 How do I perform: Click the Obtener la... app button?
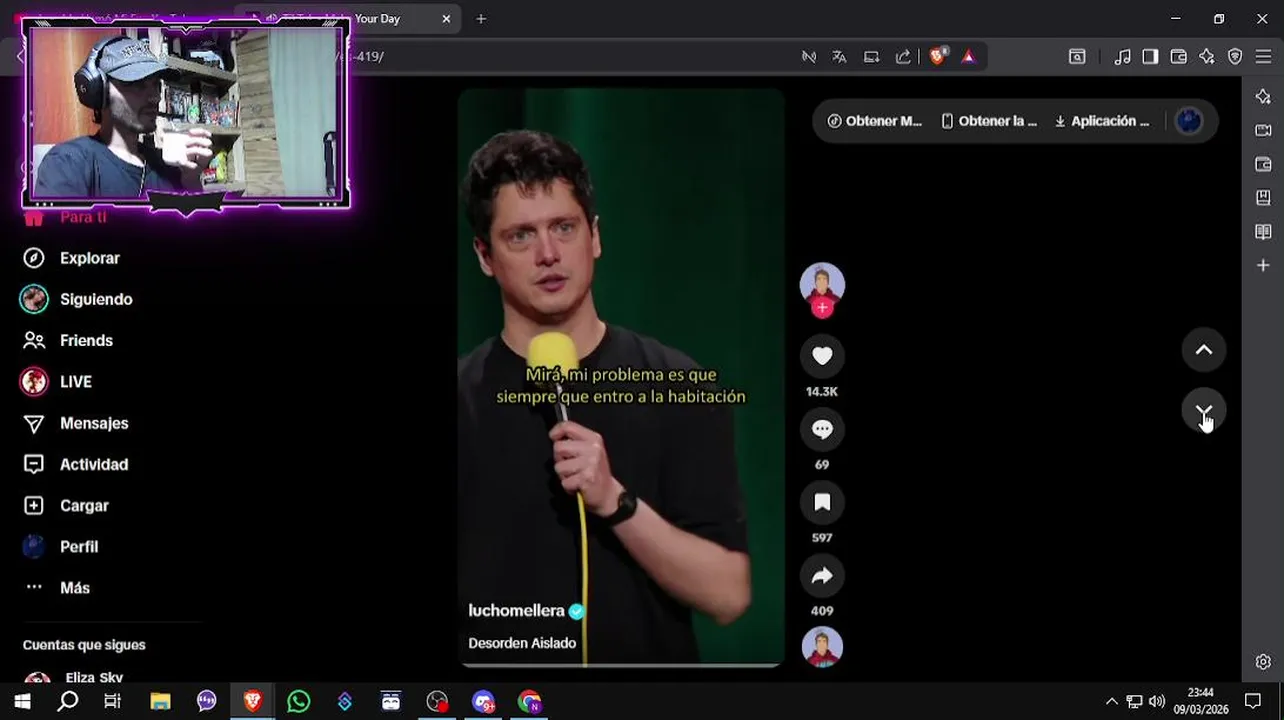pyautogui.click(x=989, y=121)
